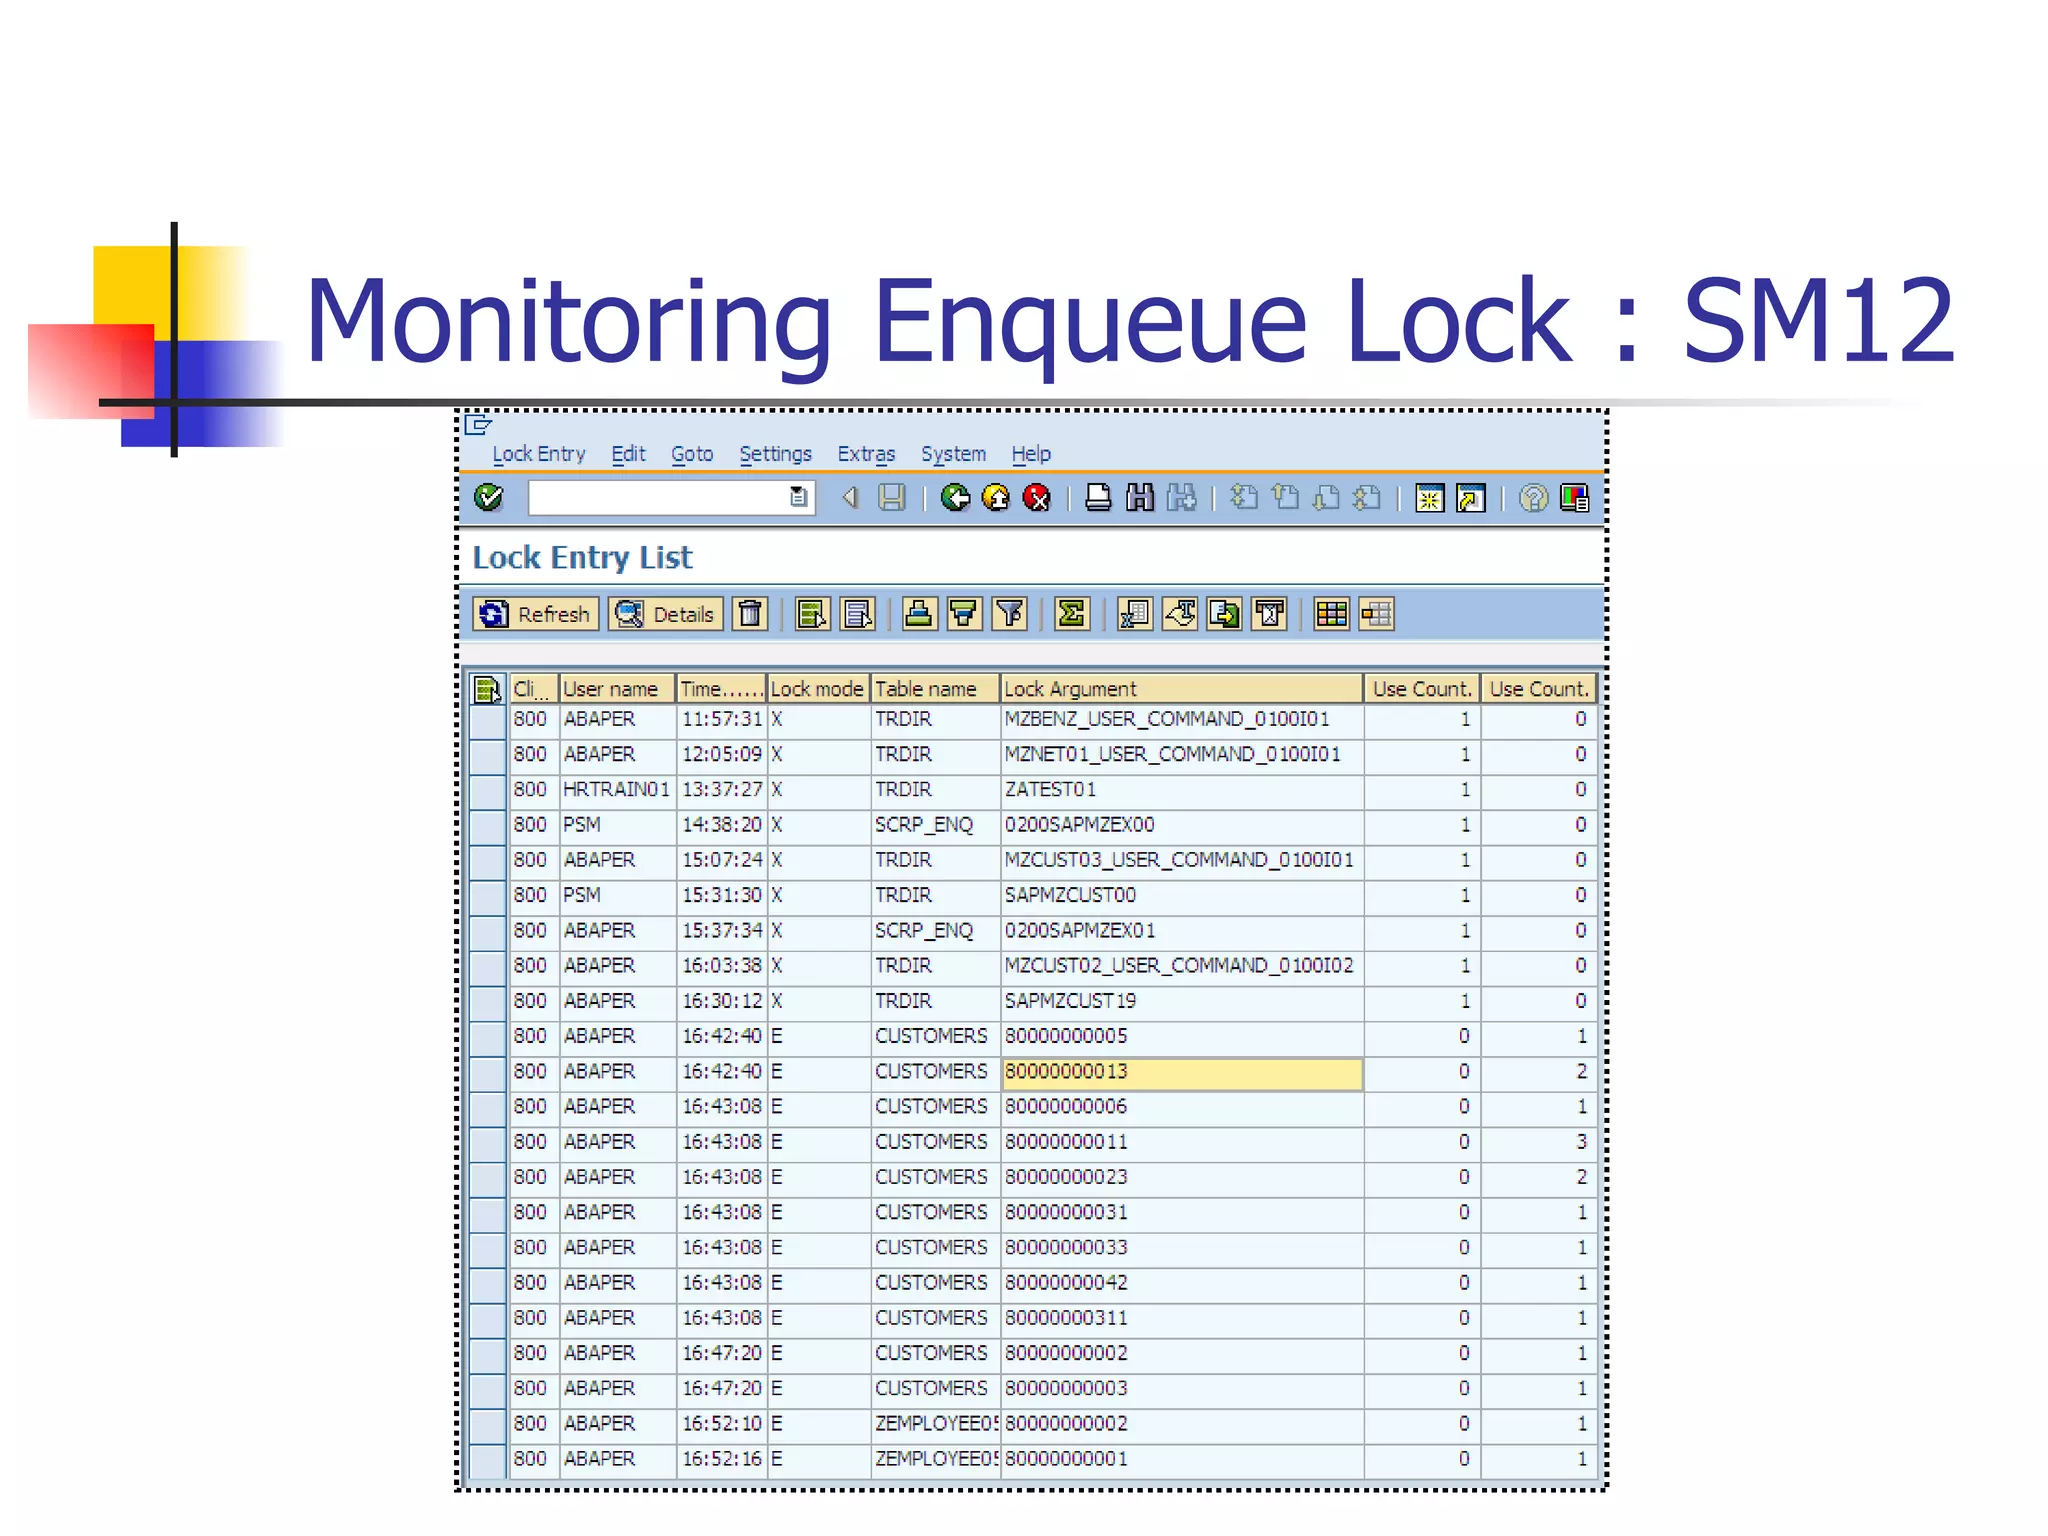Image resolution: width=2048 pixels, height=1536 pixels.
Task: Click the Next Page icon
Action: click(1327, 497)
